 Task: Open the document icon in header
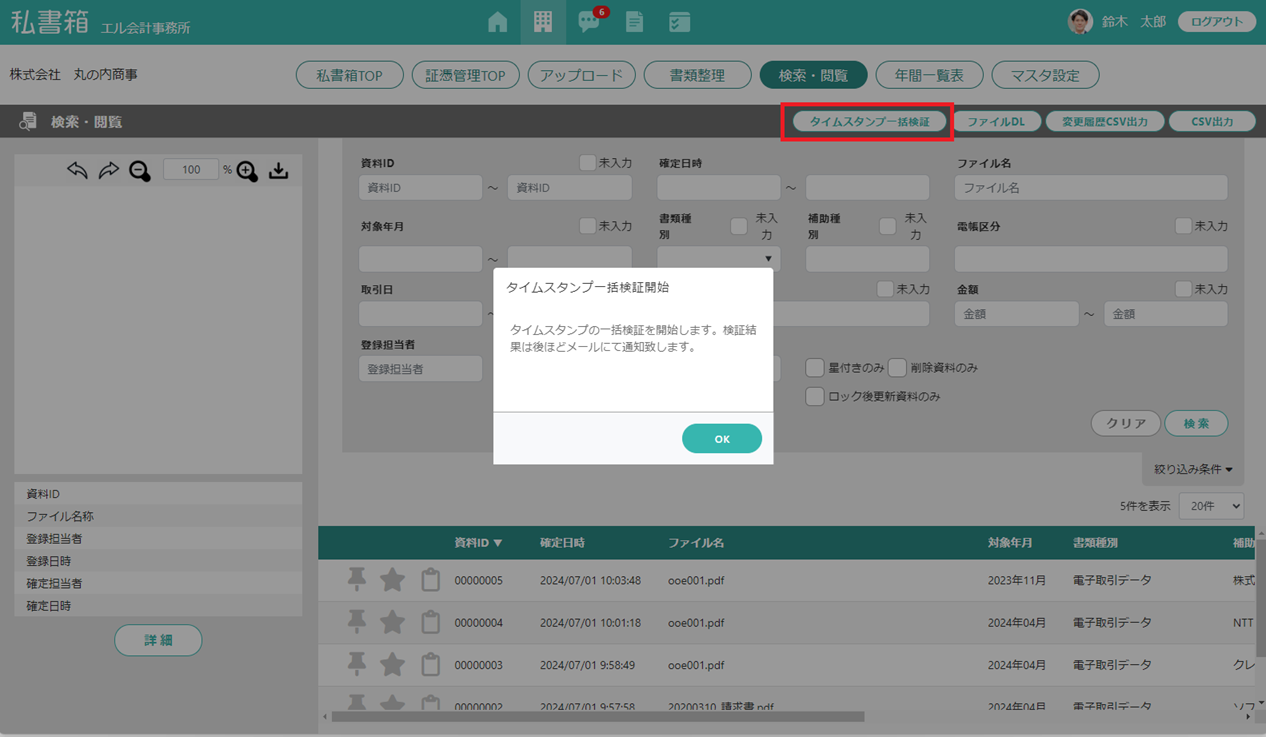pyautogui.click(x=634, y=22)
